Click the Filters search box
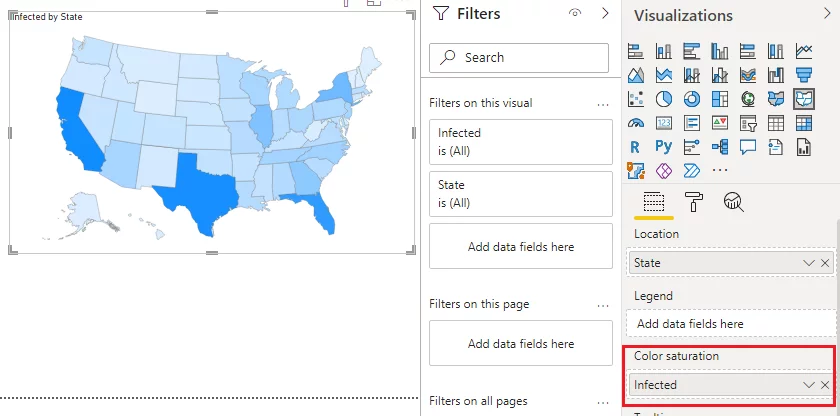This screenshot has height=416, width=840. 519,58
